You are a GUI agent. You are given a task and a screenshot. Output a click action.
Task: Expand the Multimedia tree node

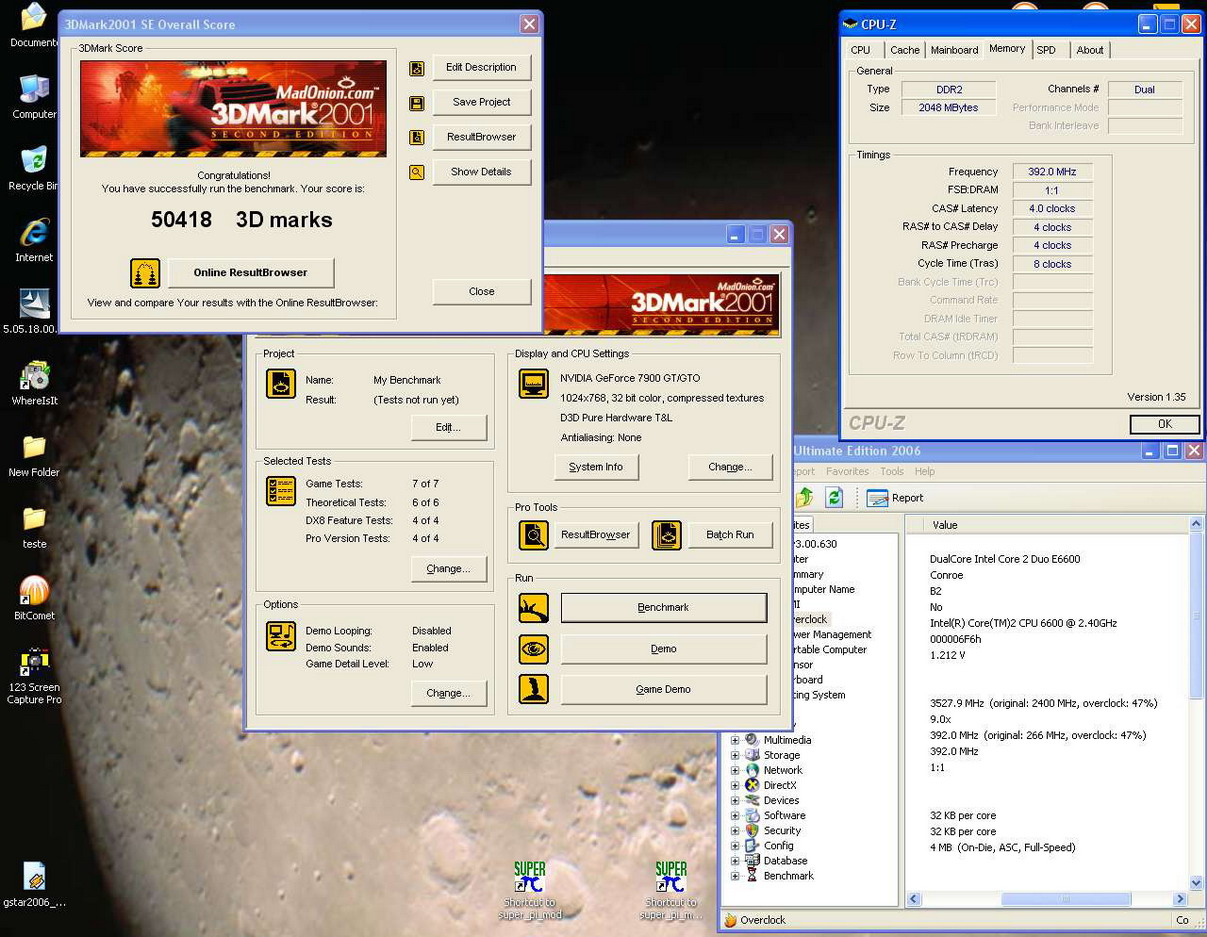pos(735,741)
